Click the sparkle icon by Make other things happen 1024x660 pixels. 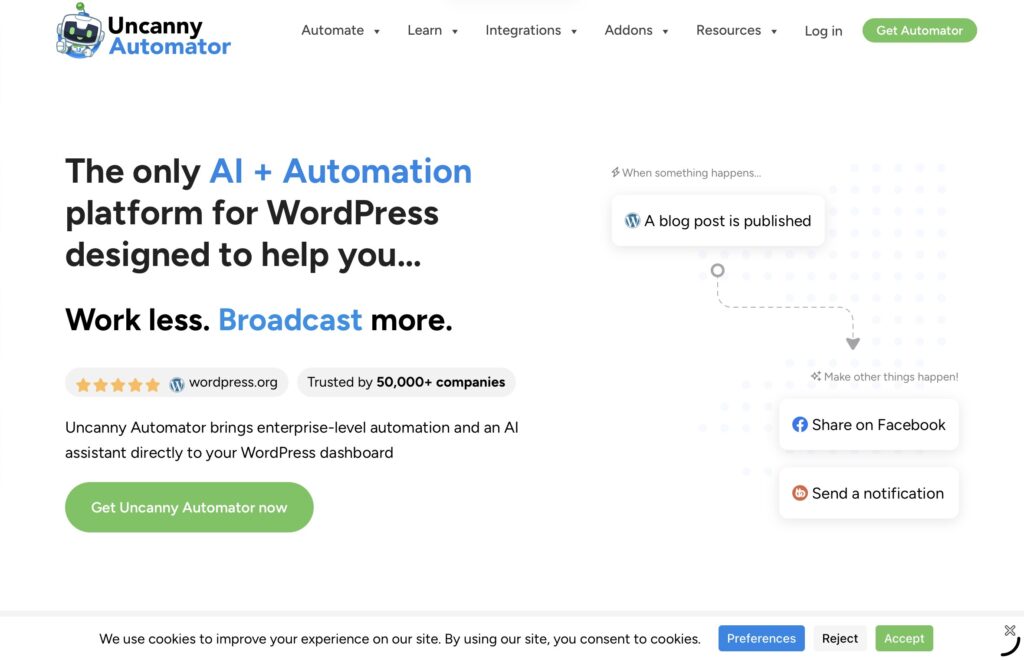(816, 376)
